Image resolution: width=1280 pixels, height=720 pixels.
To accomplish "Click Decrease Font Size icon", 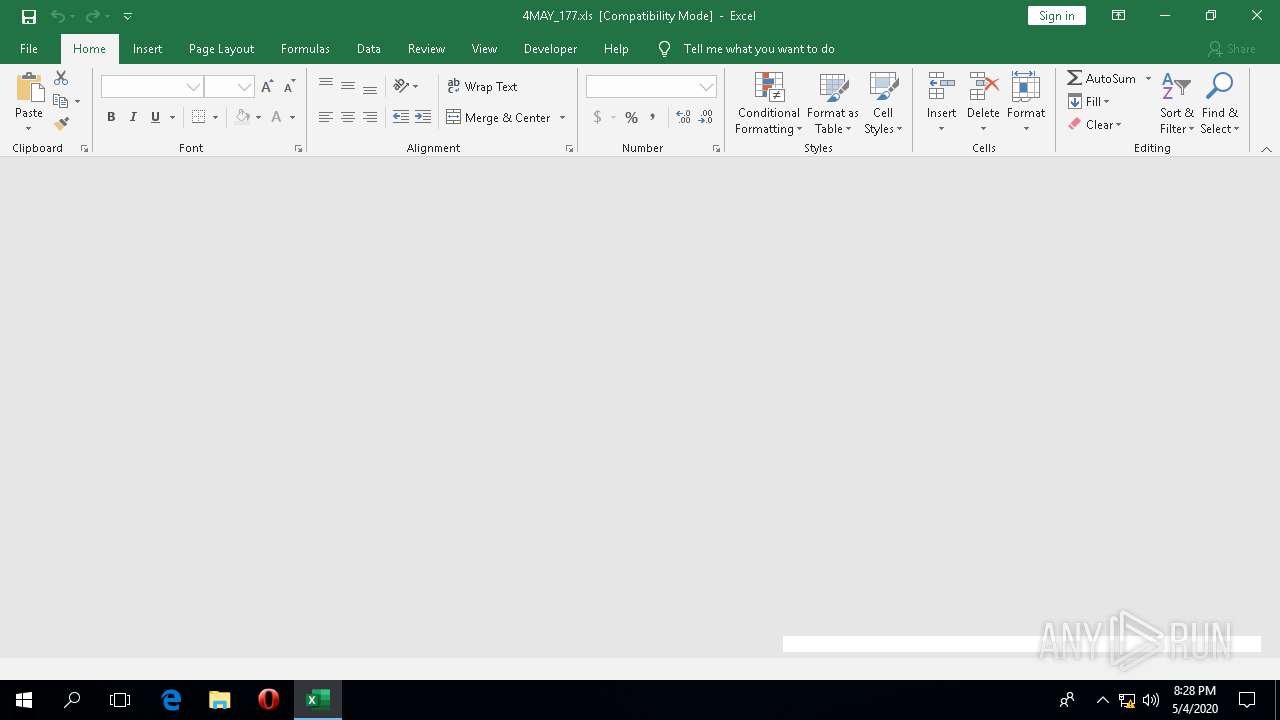I will click(x=289, y=87).
